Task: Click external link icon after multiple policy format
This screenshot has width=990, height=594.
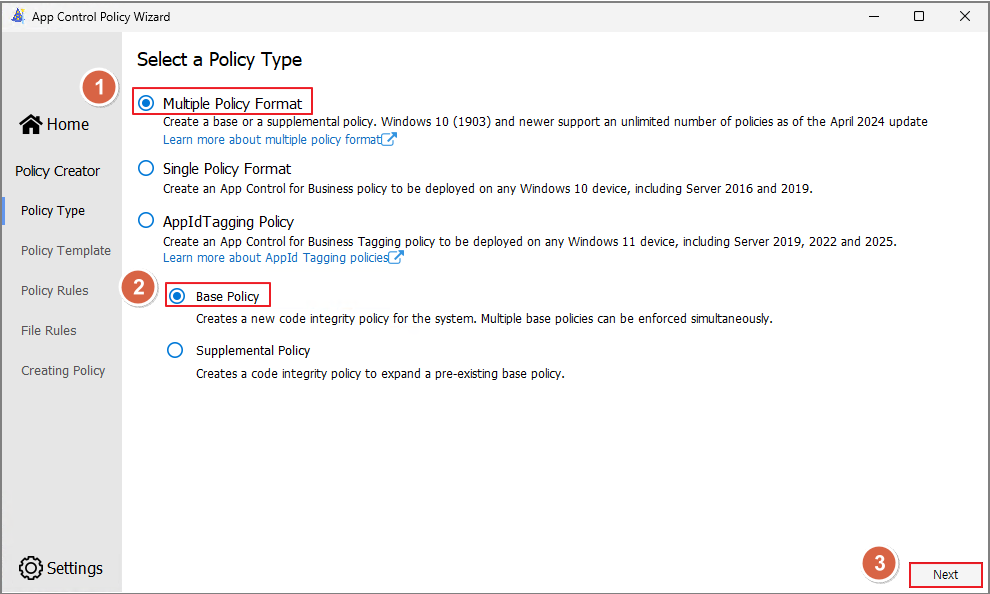Action: click(389, 139)
